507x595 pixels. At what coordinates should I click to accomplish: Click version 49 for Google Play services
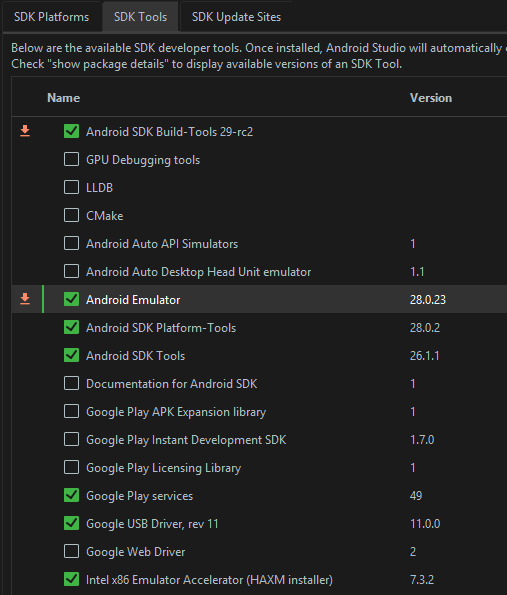416,496
